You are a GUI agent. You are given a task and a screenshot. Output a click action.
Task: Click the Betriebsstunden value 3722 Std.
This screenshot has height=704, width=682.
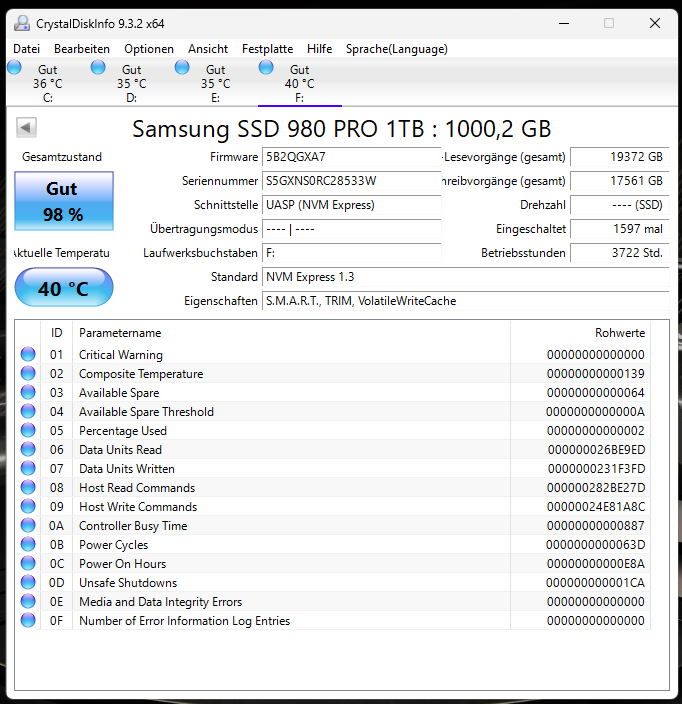coord(620,253)
